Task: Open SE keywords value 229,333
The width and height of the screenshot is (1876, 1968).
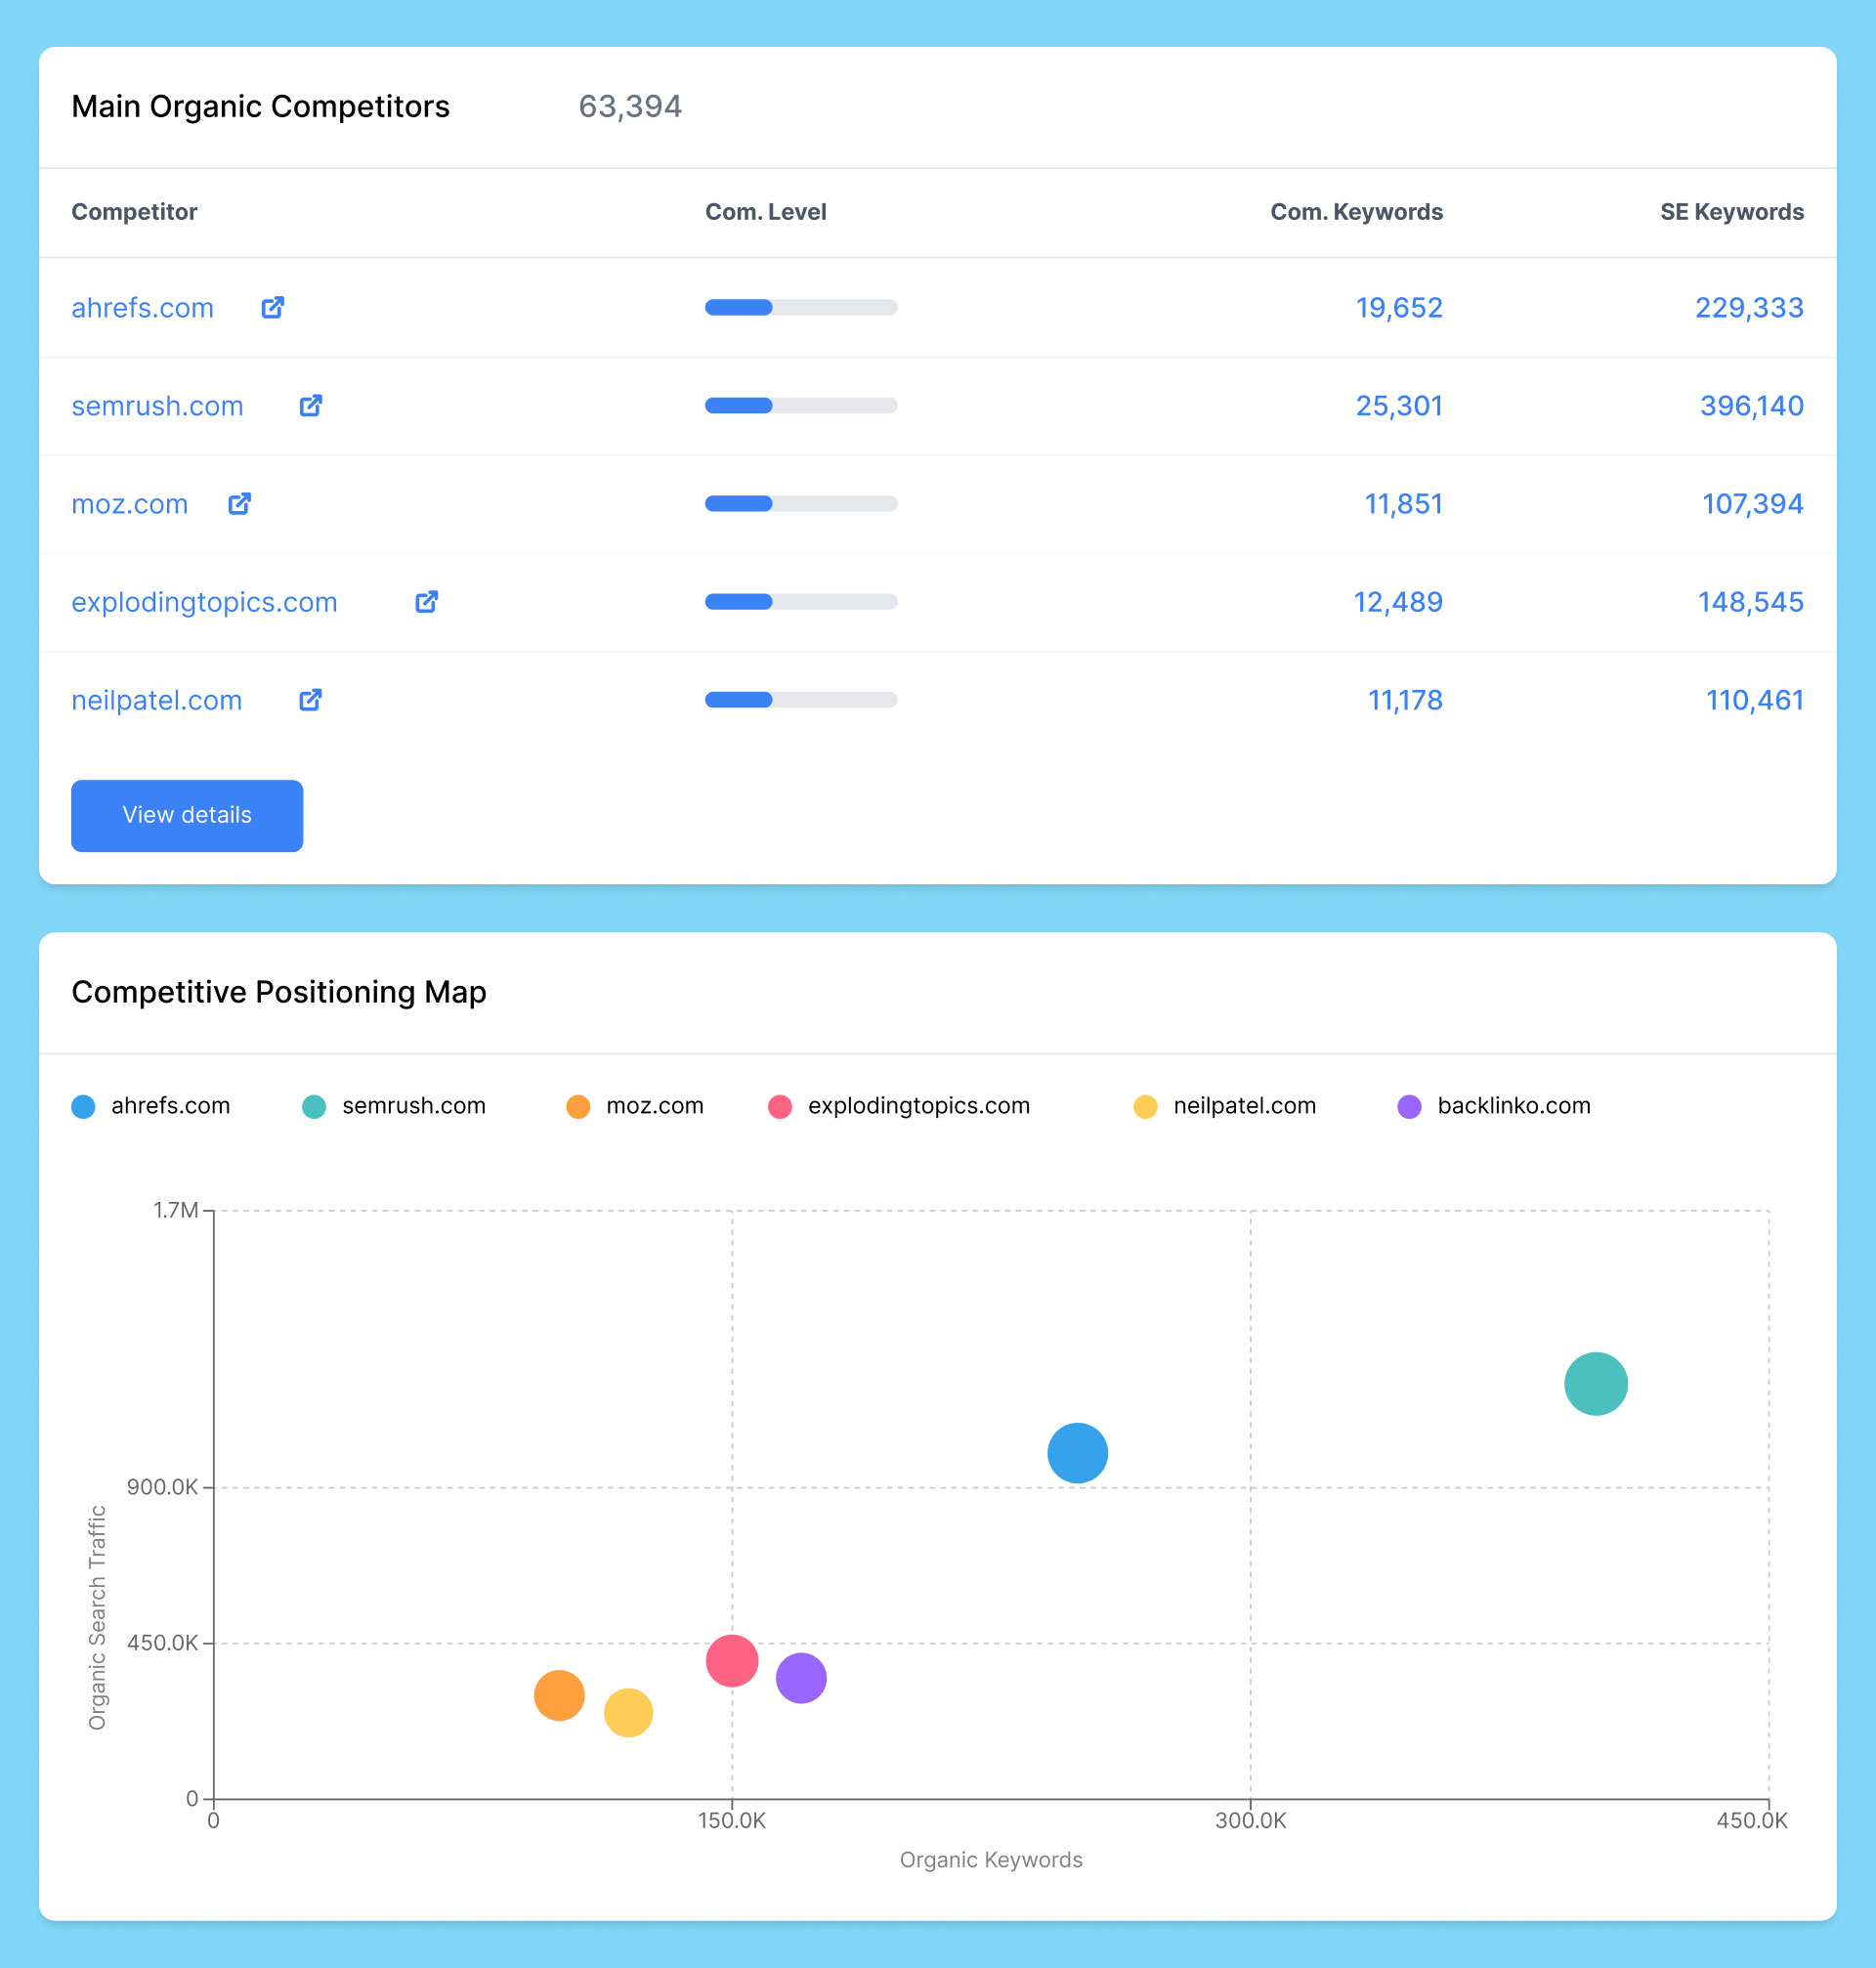Action: pyautogui.click(x=1749, y=308)
